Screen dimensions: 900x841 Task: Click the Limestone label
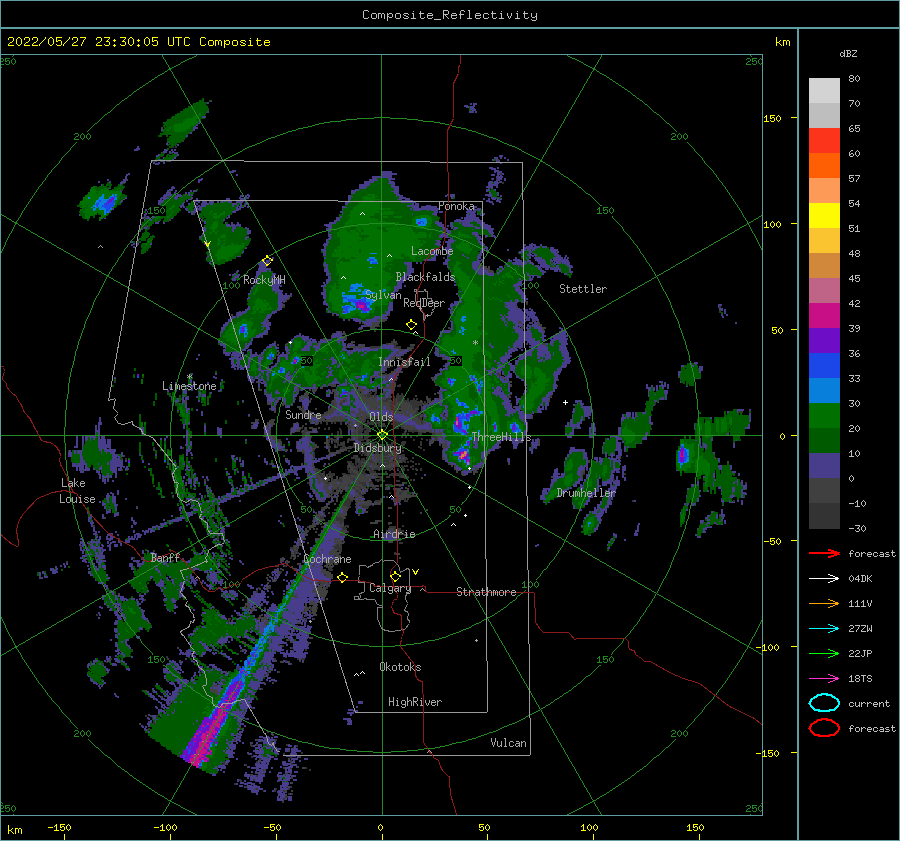tap(189, 386)
